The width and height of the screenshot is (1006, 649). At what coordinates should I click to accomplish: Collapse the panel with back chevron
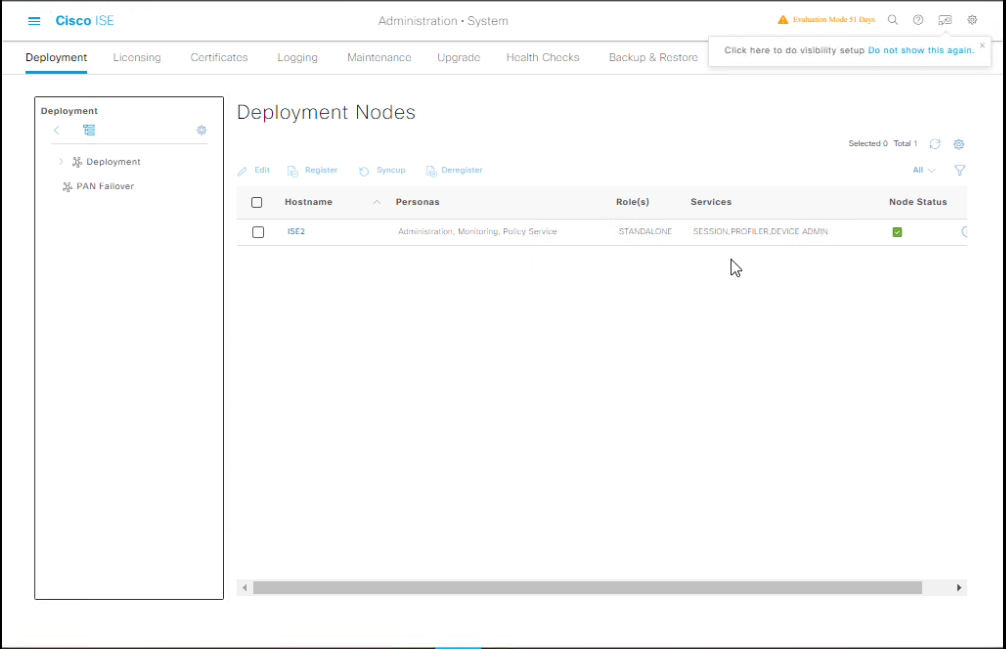[x=57, y=130]
